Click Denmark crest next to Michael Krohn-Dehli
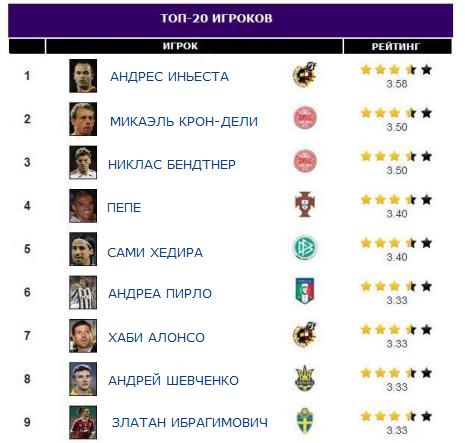465x443 pixels. (x=305, y=118)
